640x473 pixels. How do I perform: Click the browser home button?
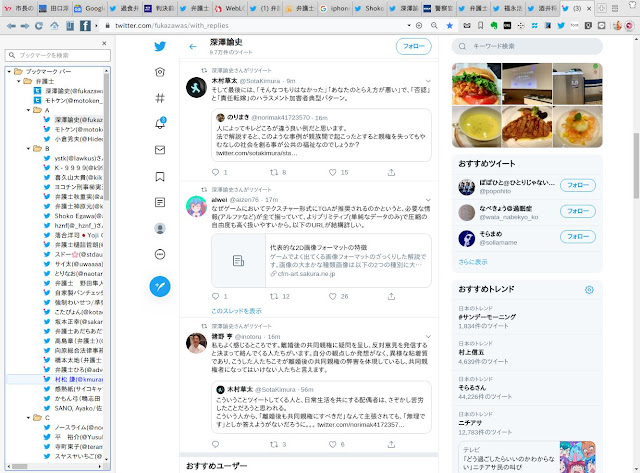[x=54, y=26]
